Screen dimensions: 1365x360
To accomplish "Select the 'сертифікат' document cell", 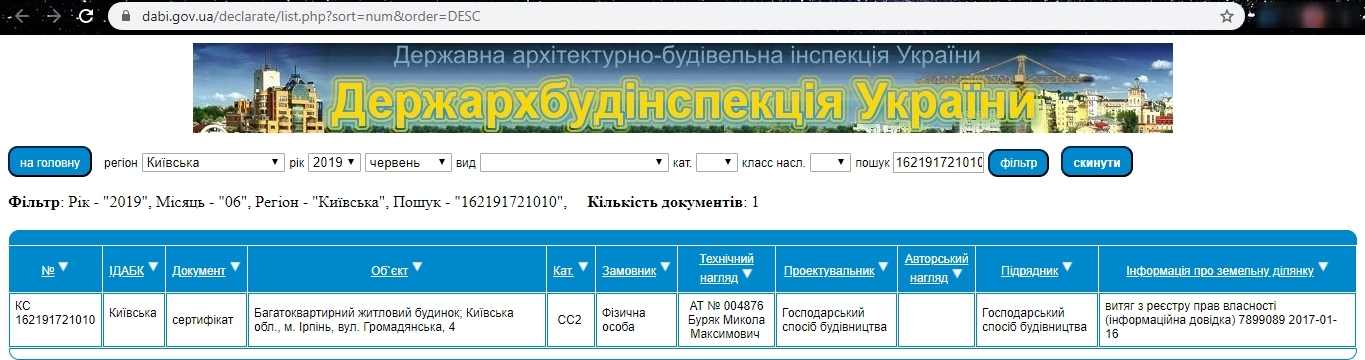I will tap(207, 319).
